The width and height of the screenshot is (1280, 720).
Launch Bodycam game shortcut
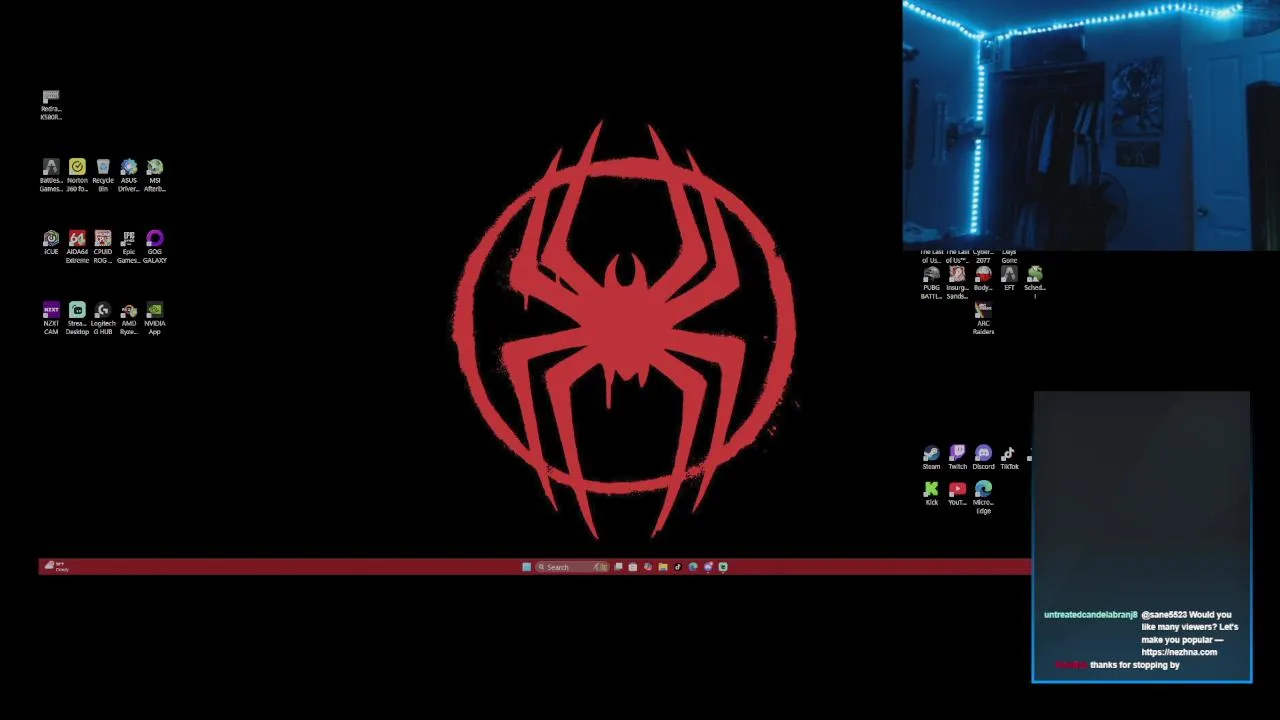coord(983,279)
